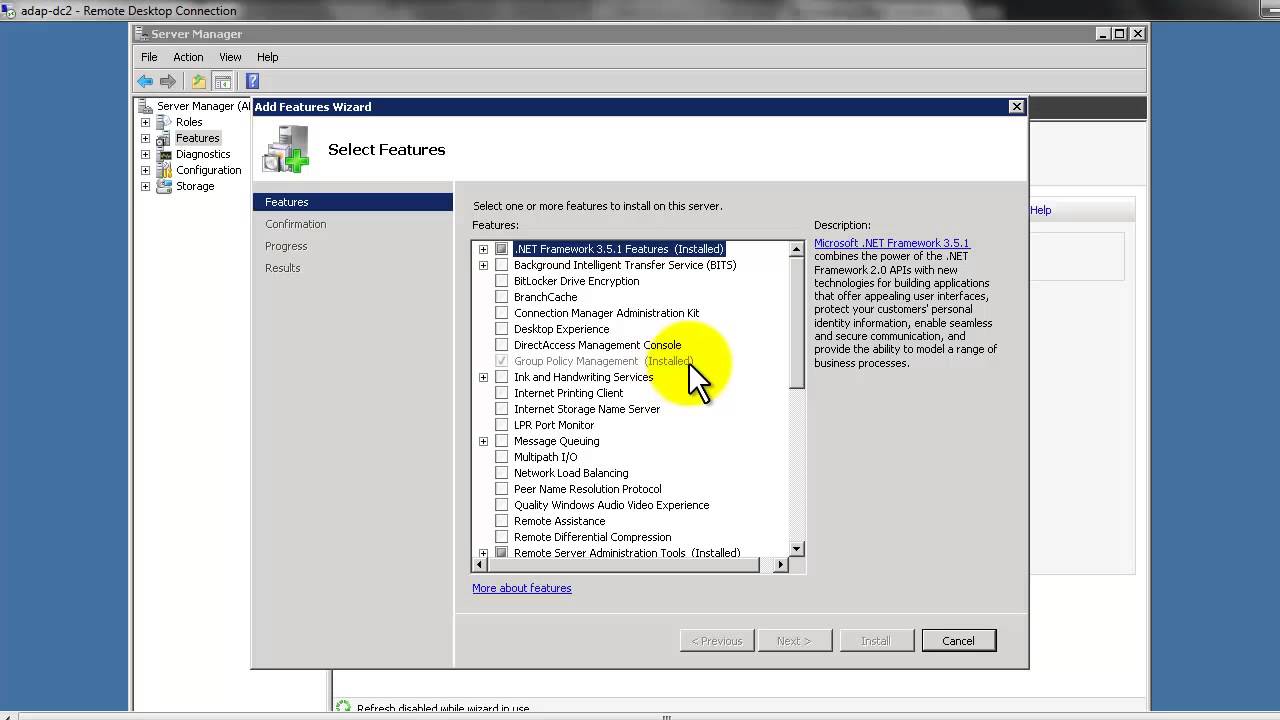Viewport: 1280px width, 720px height.
Task: Click the features list scroll left arrow
Action: (481, 565)
